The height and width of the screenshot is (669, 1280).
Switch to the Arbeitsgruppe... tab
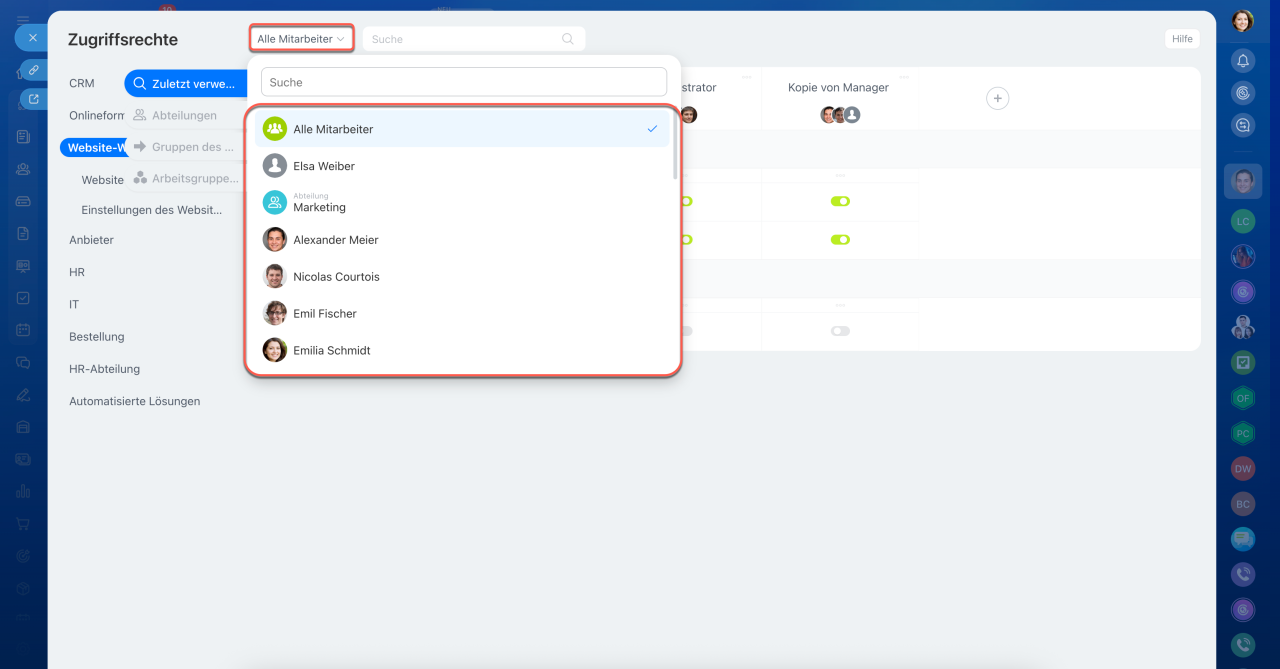pos(186,178)
